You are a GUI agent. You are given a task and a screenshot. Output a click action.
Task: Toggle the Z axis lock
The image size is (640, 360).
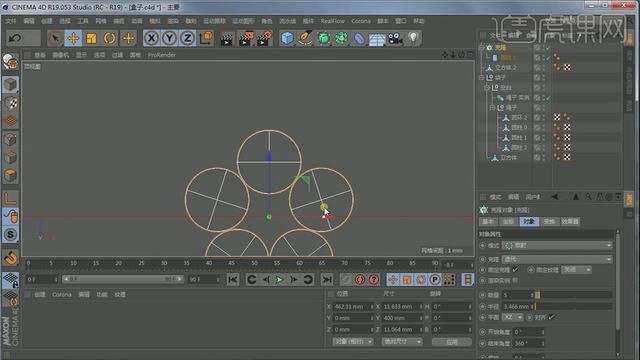tap(187, 38)
